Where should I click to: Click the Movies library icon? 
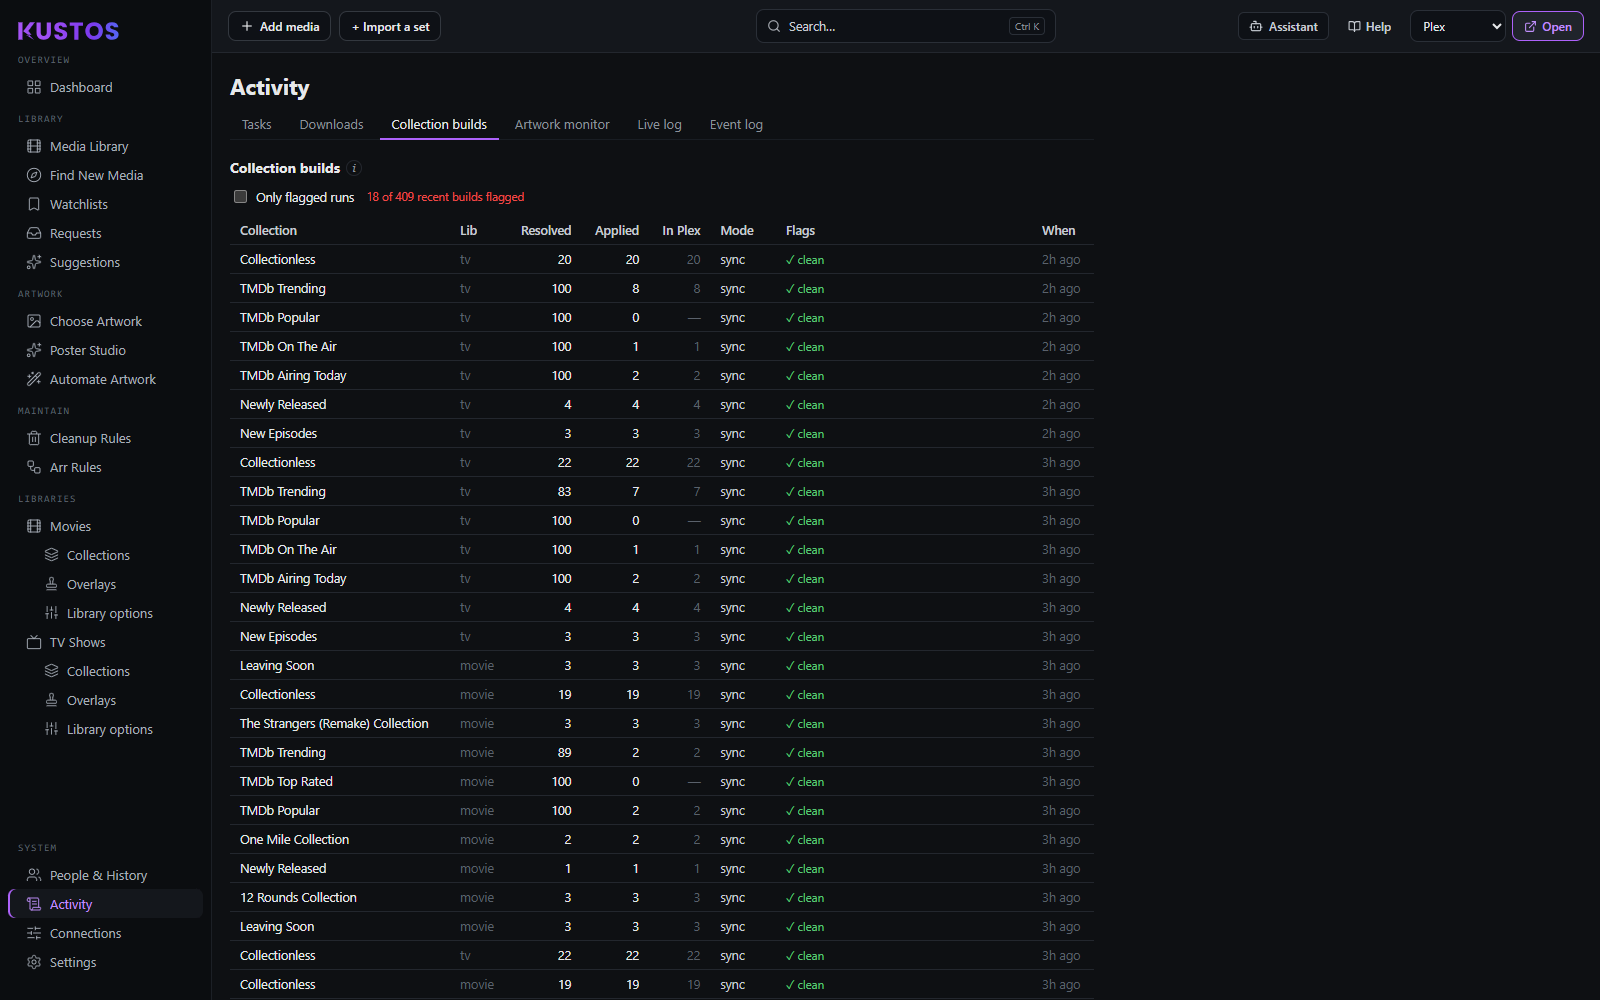click(34, 526)
